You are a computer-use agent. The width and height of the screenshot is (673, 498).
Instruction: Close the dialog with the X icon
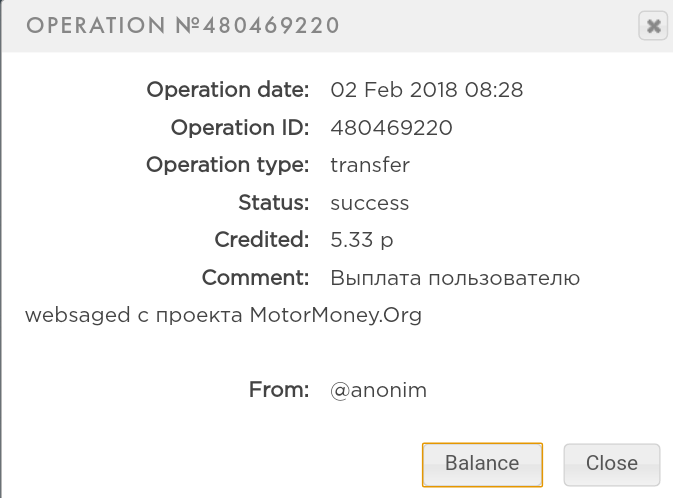(653, 27)
